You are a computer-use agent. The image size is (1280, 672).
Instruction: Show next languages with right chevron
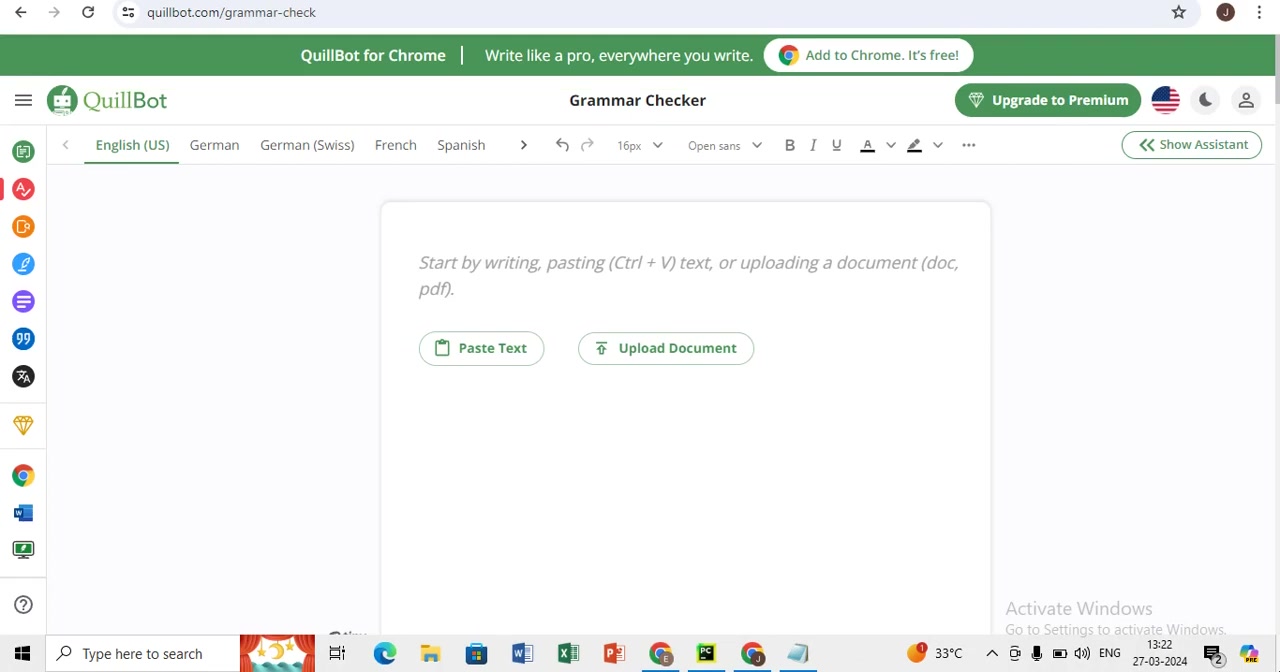point(523,145)
